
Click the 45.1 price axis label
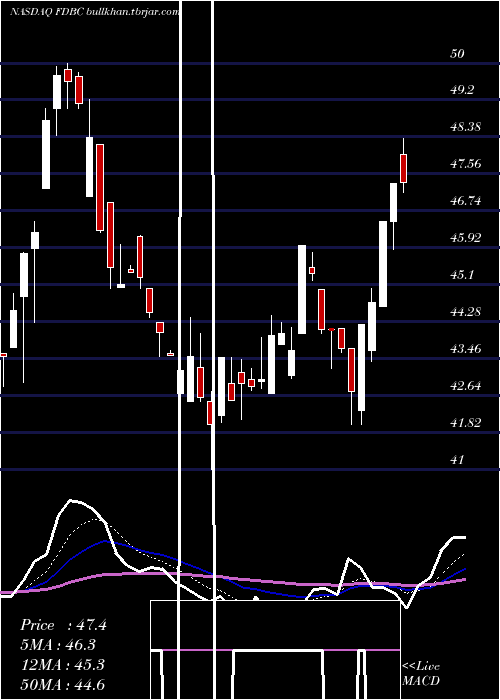(462, 275)
